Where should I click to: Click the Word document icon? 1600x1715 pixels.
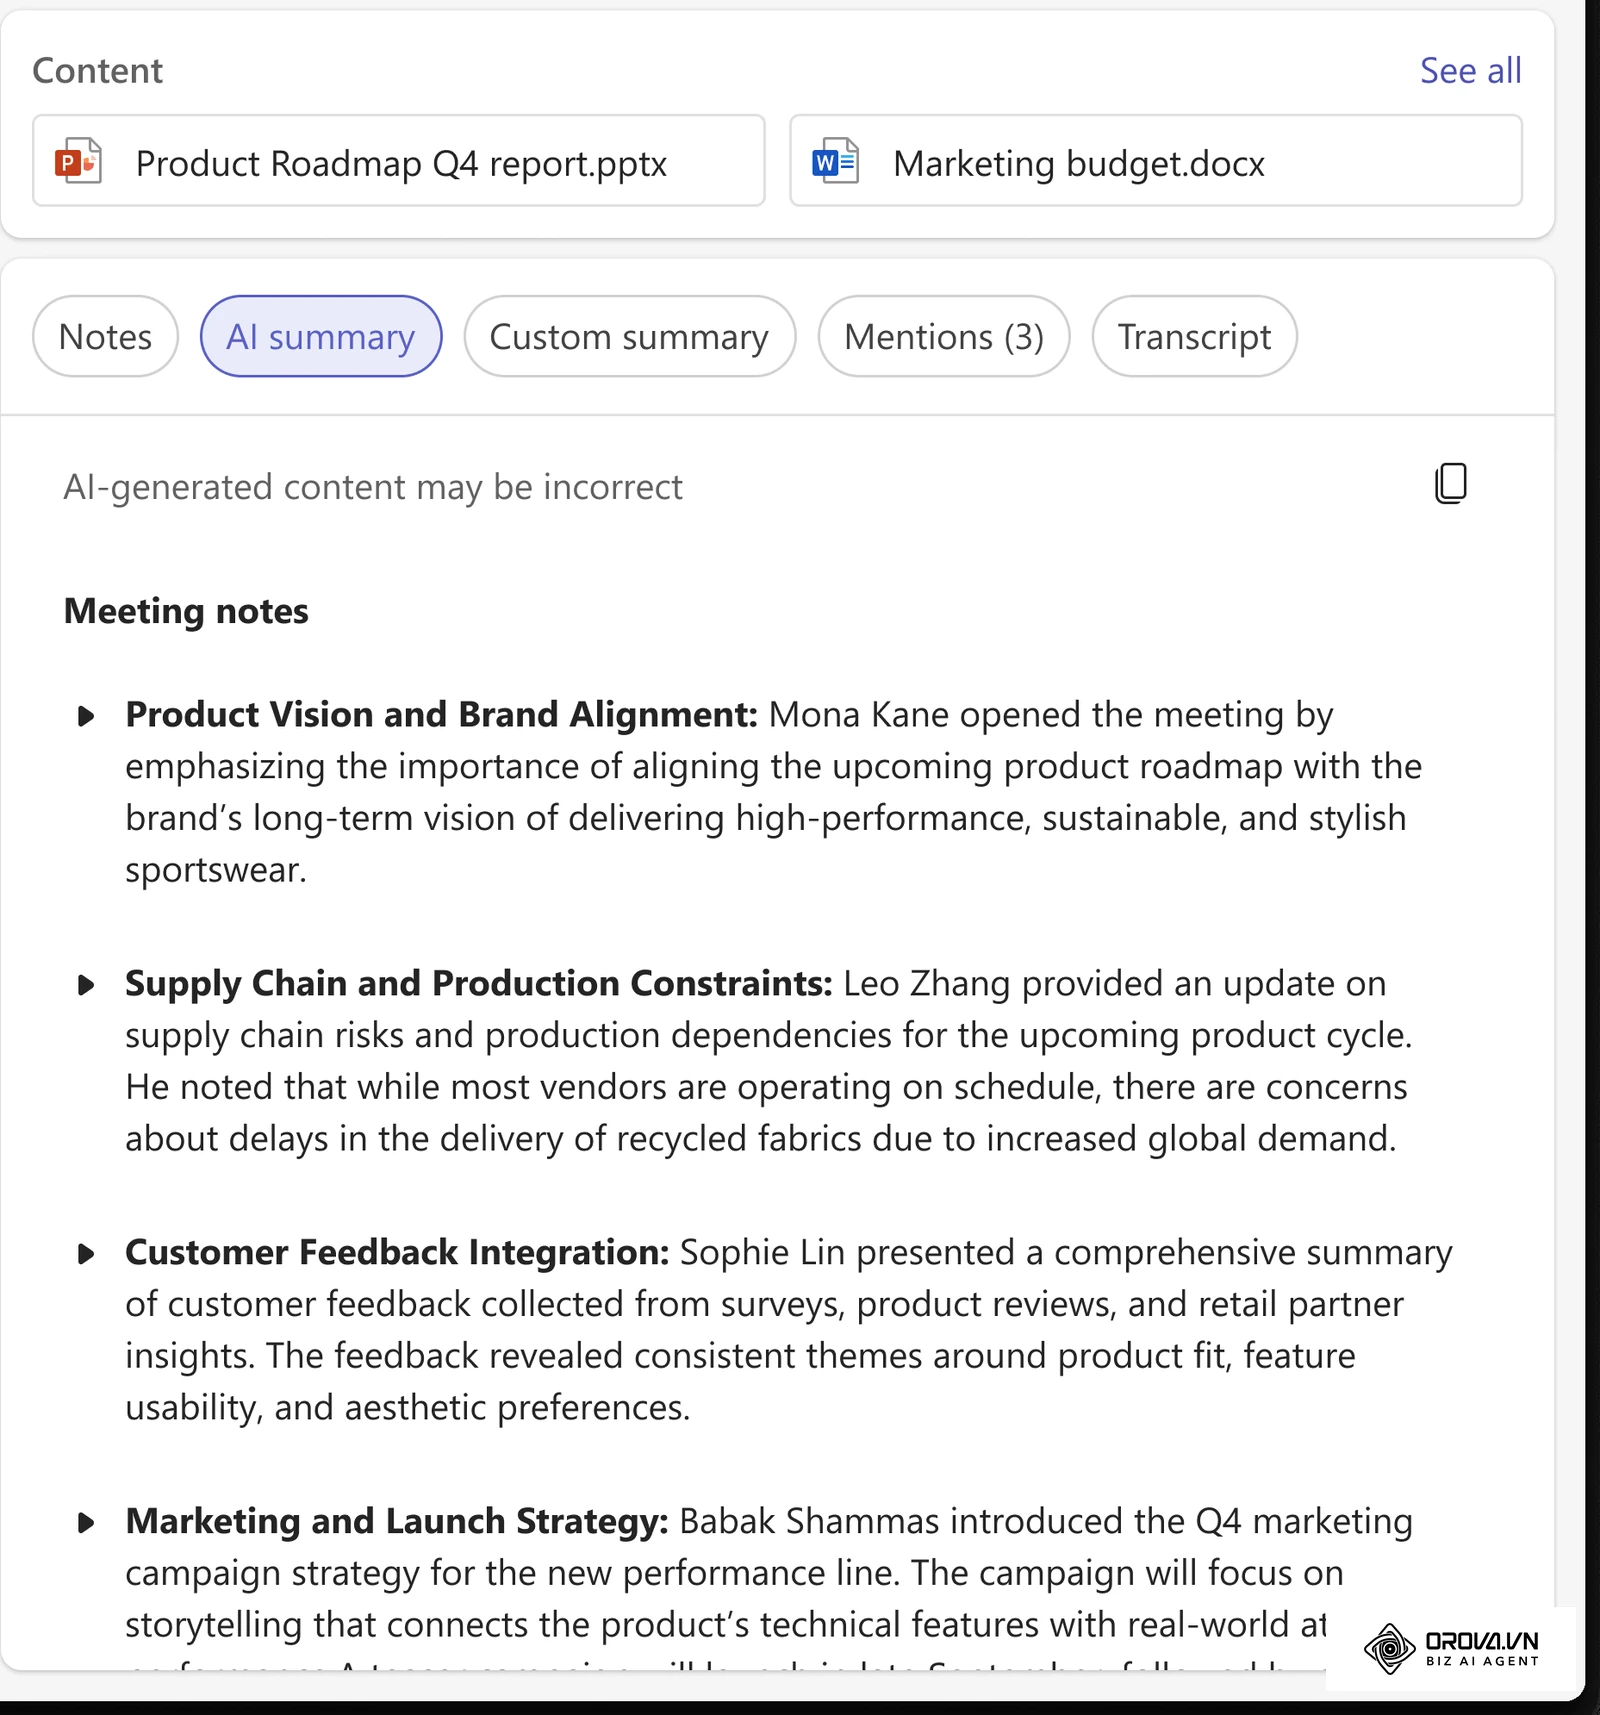pyautogui.click(x=835, y=161)
